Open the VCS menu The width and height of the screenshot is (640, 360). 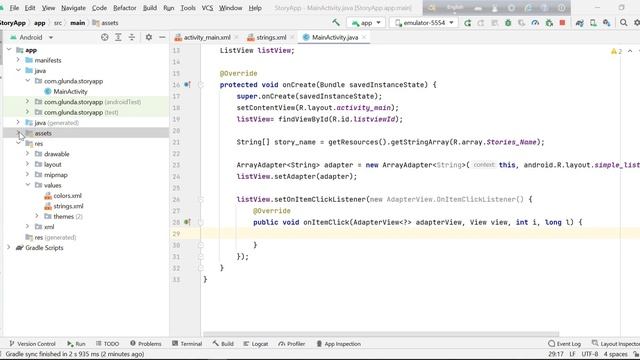[x=207, y=8]
